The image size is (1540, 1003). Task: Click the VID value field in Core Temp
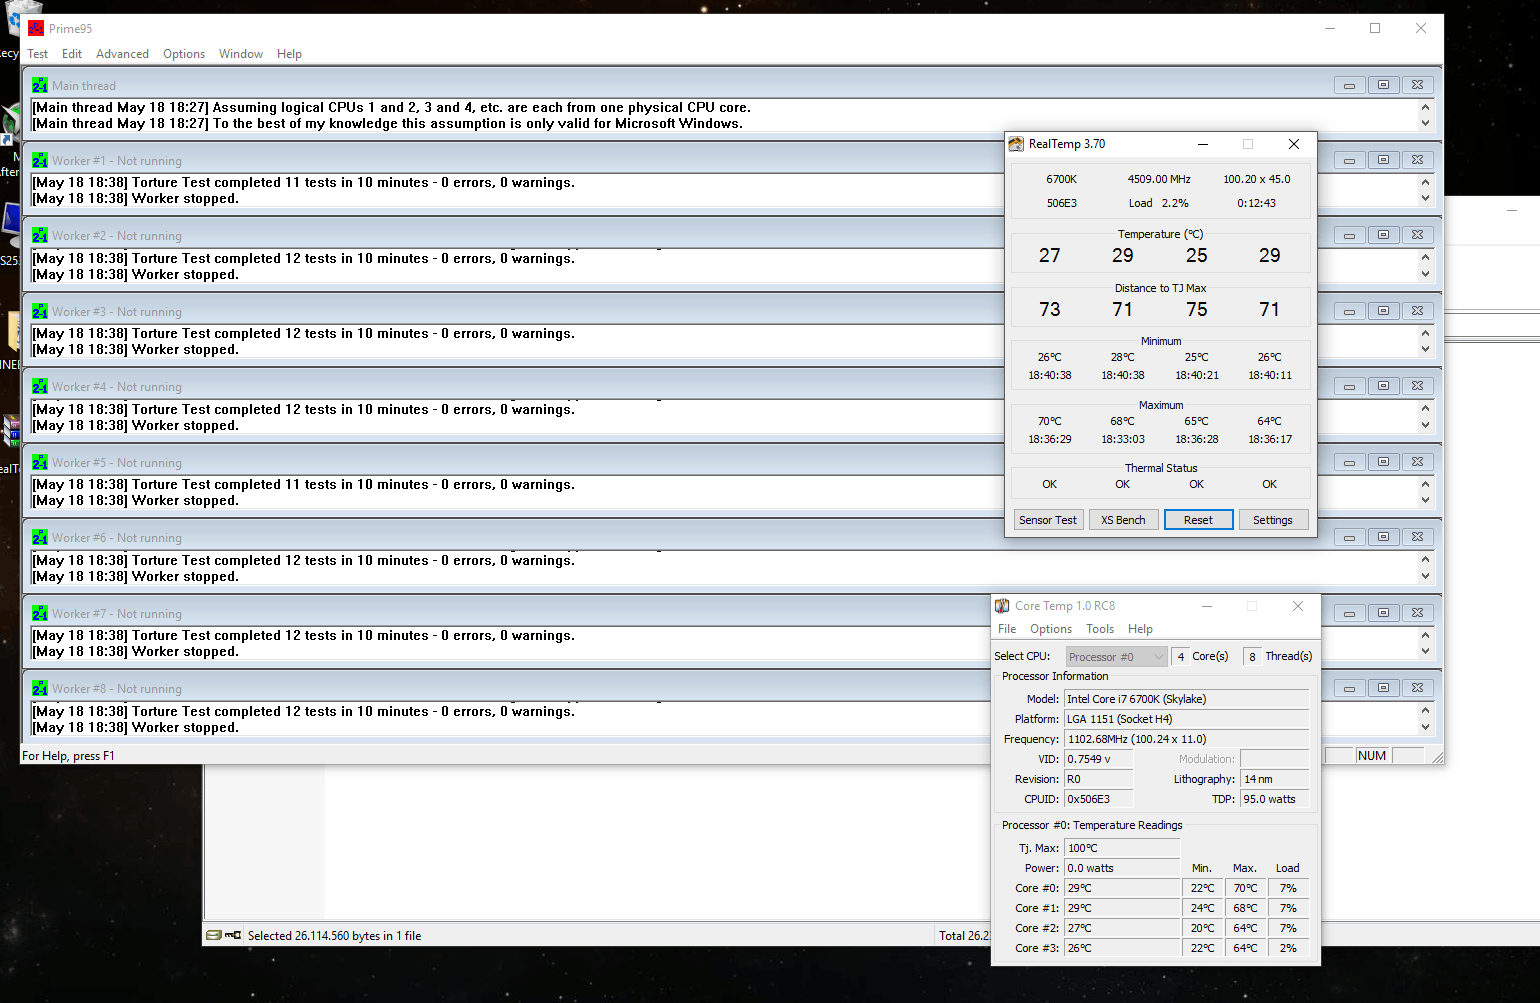tap(1098, 759)
